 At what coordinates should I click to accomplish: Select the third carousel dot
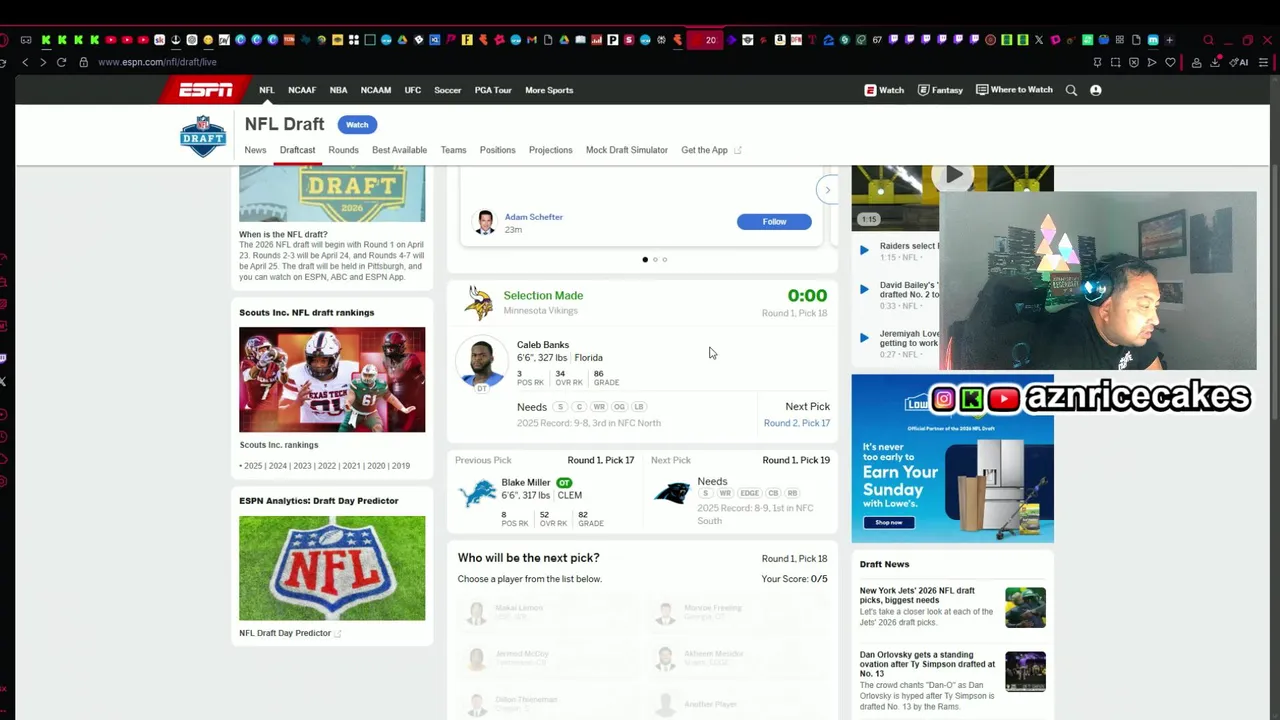point(665,260)
